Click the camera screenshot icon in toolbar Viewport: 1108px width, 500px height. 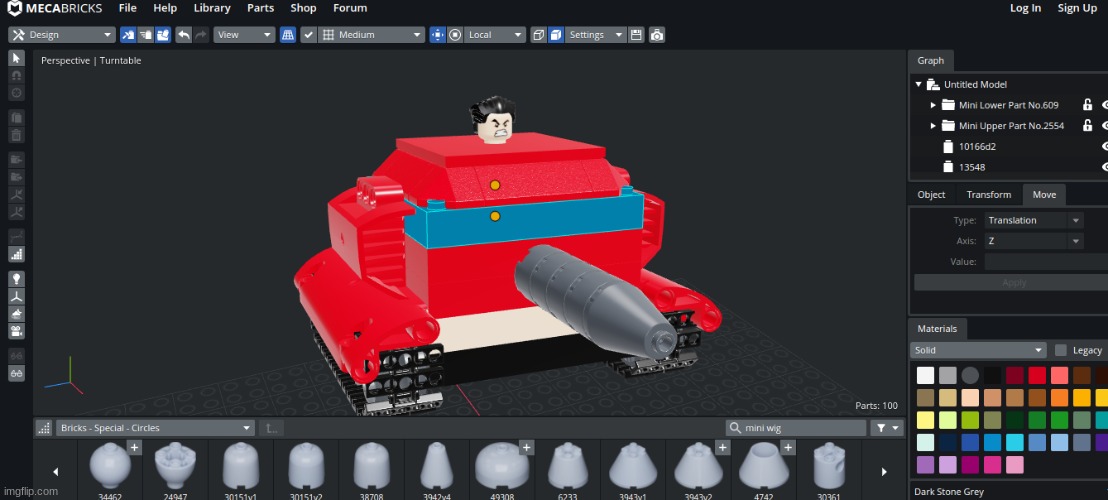click(x=656, y=35)
